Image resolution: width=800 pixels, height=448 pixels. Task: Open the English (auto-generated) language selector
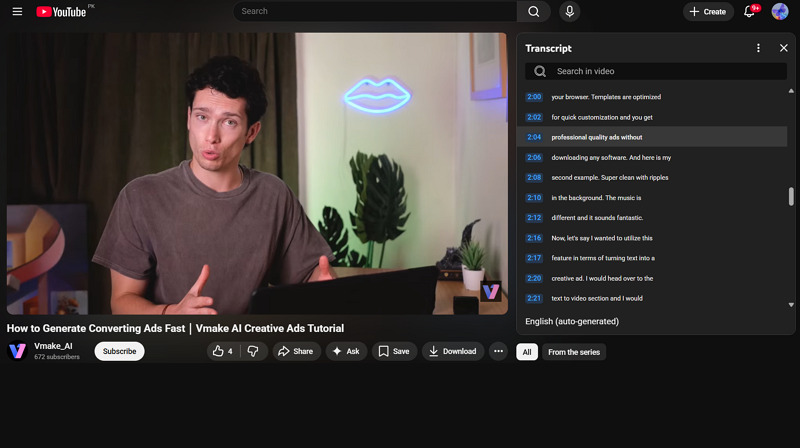tap(572, 321)
